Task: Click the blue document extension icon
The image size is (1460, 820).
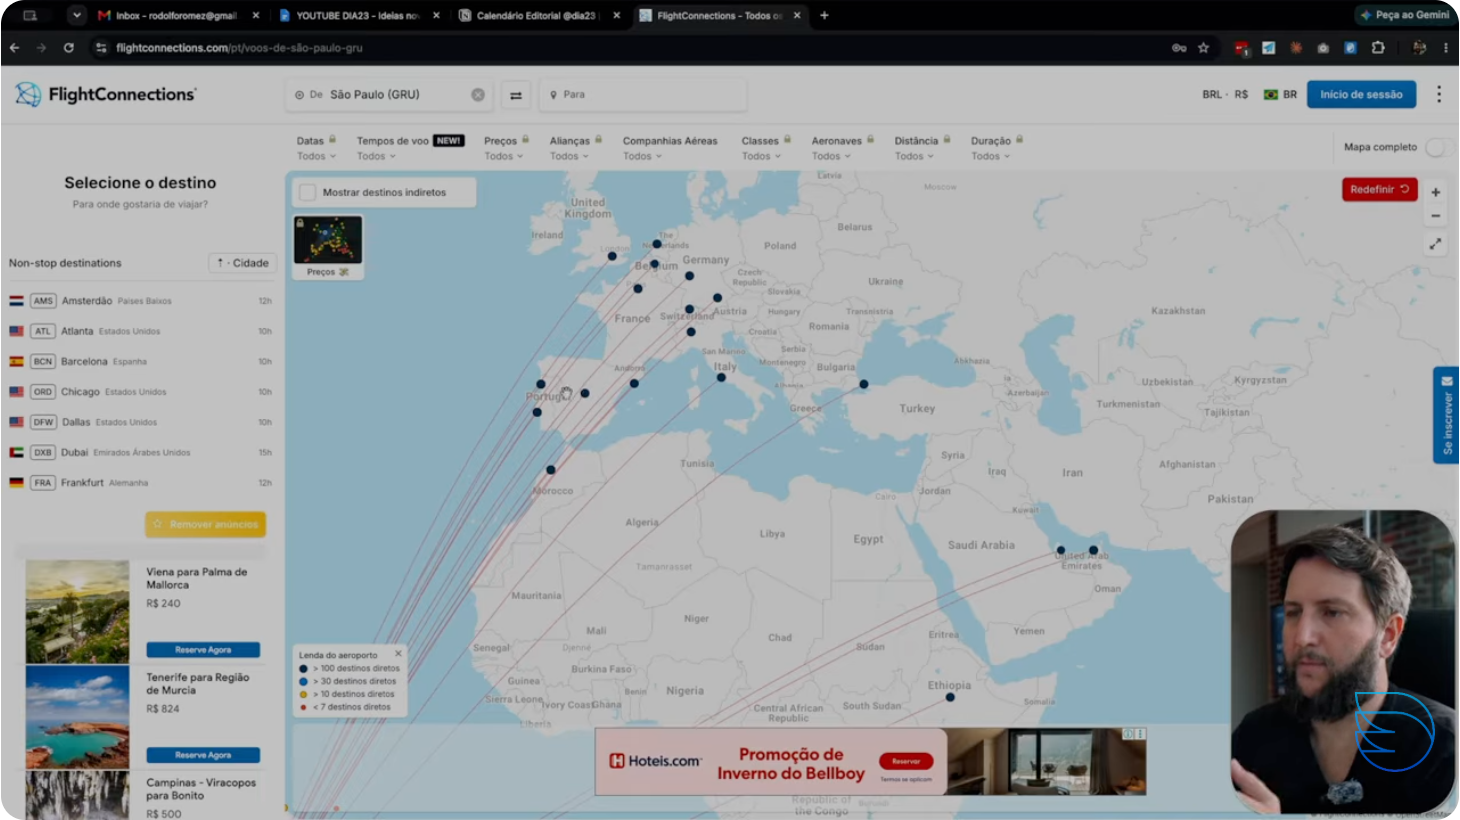Action: coord(1350,47)
